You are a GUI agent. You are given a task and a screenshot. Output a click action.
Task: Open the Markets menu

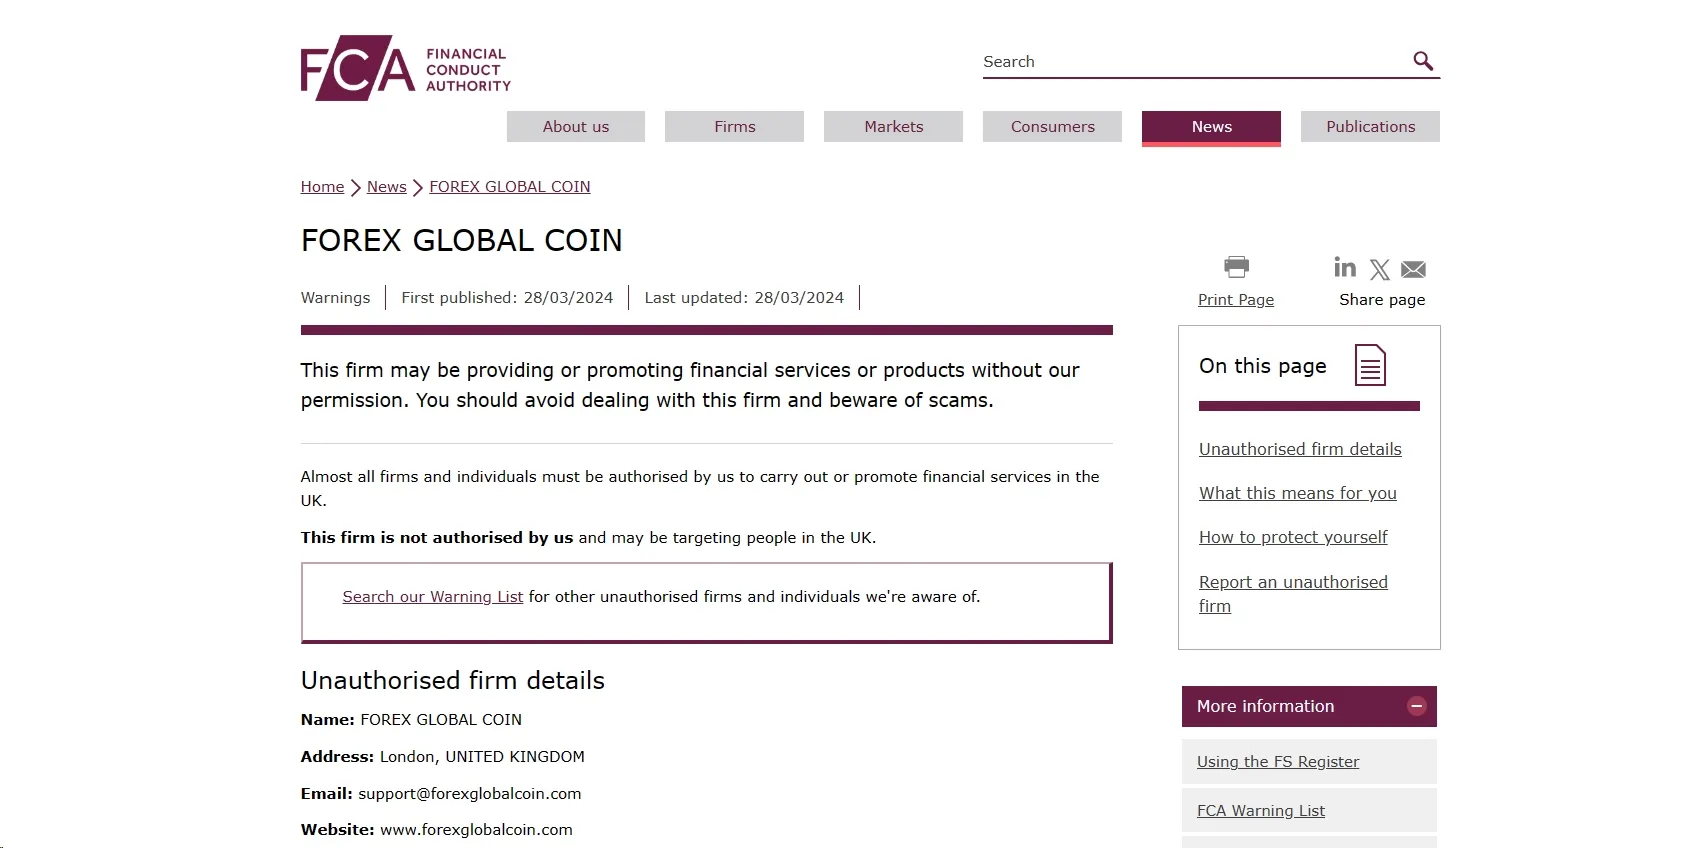[894, 127]
